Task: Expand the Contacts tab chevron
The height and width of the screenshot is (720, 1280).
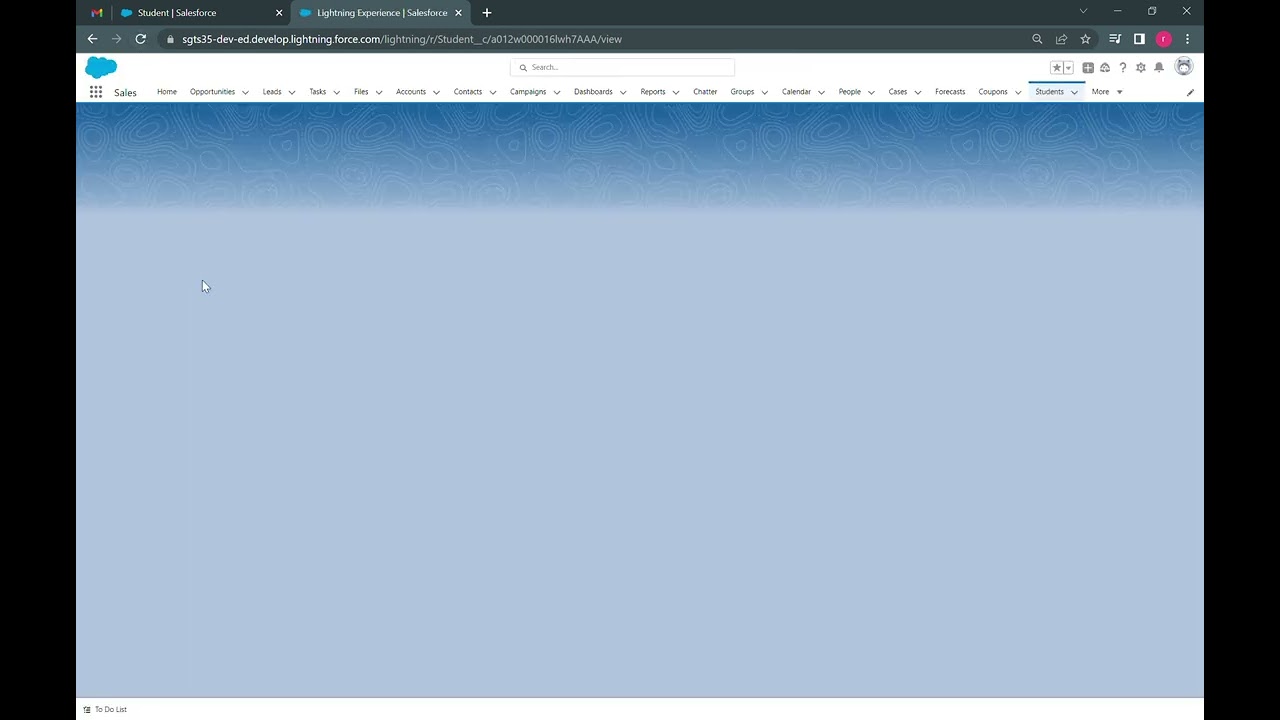Action: pyautogui.click(x=493, y=92)
